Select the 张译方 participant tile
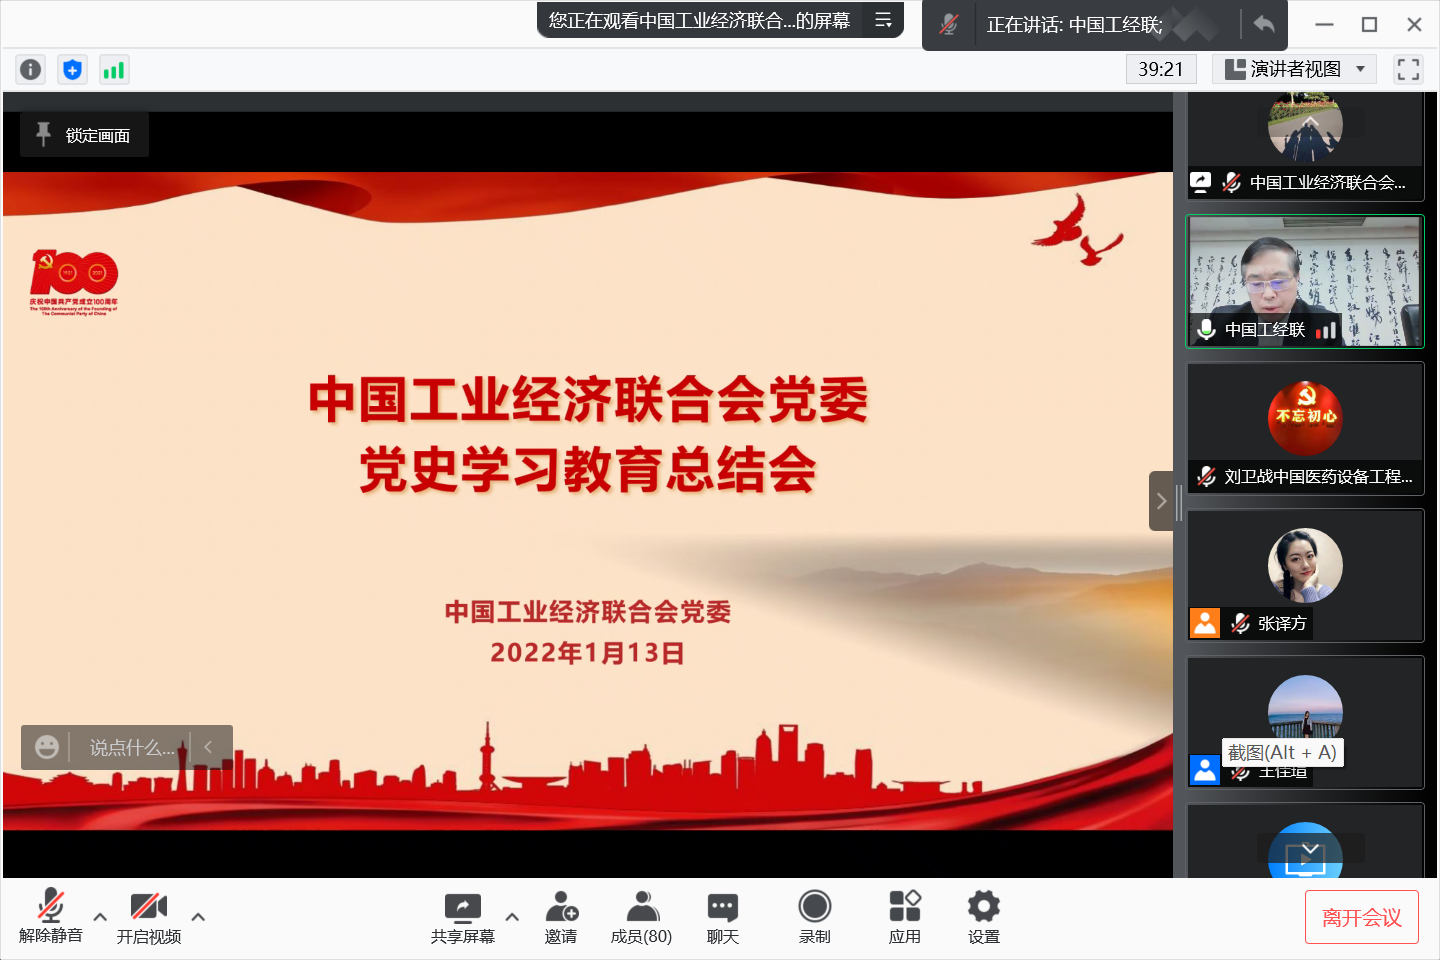 [1305, 575]
